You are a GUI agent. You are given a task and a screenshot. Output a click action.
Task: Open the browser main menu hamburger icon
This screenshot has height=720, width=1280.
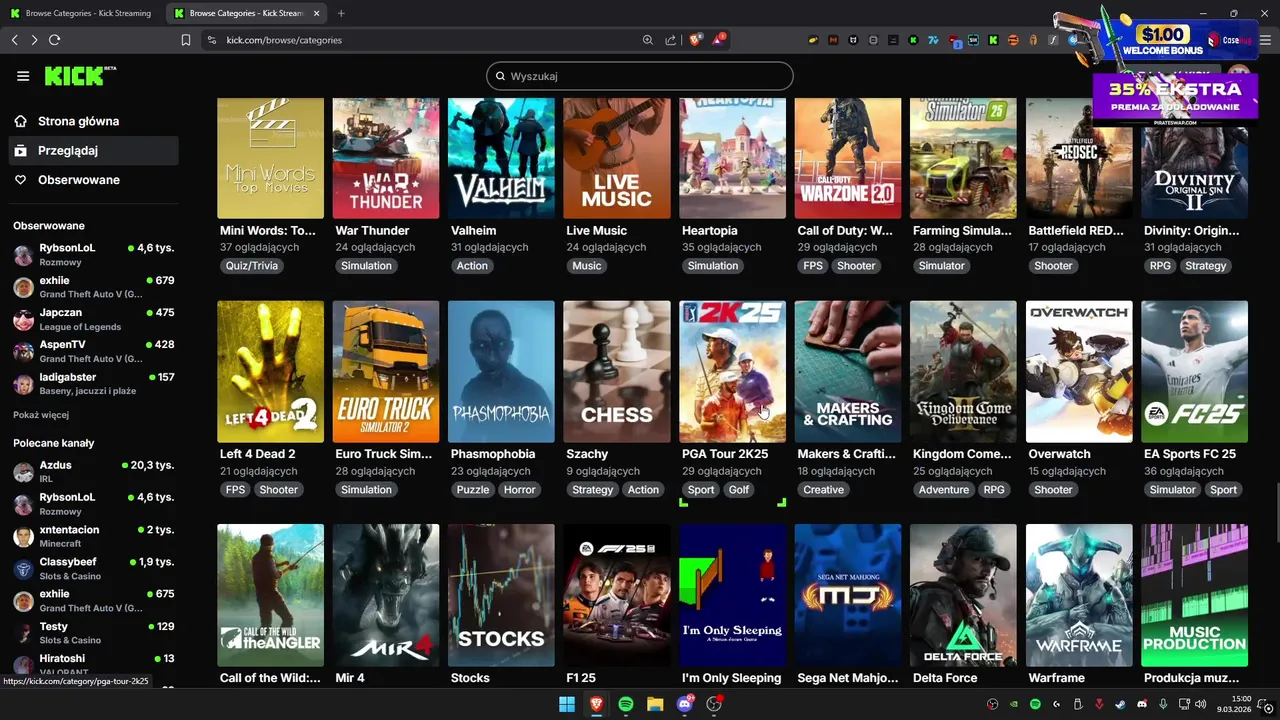pos(1266,40)
